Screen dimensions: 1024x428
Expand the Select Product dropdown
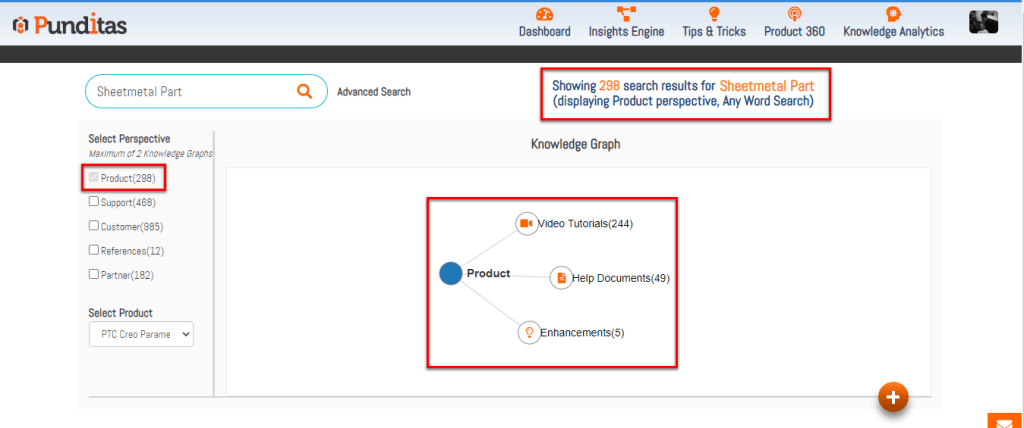[140, 334]
